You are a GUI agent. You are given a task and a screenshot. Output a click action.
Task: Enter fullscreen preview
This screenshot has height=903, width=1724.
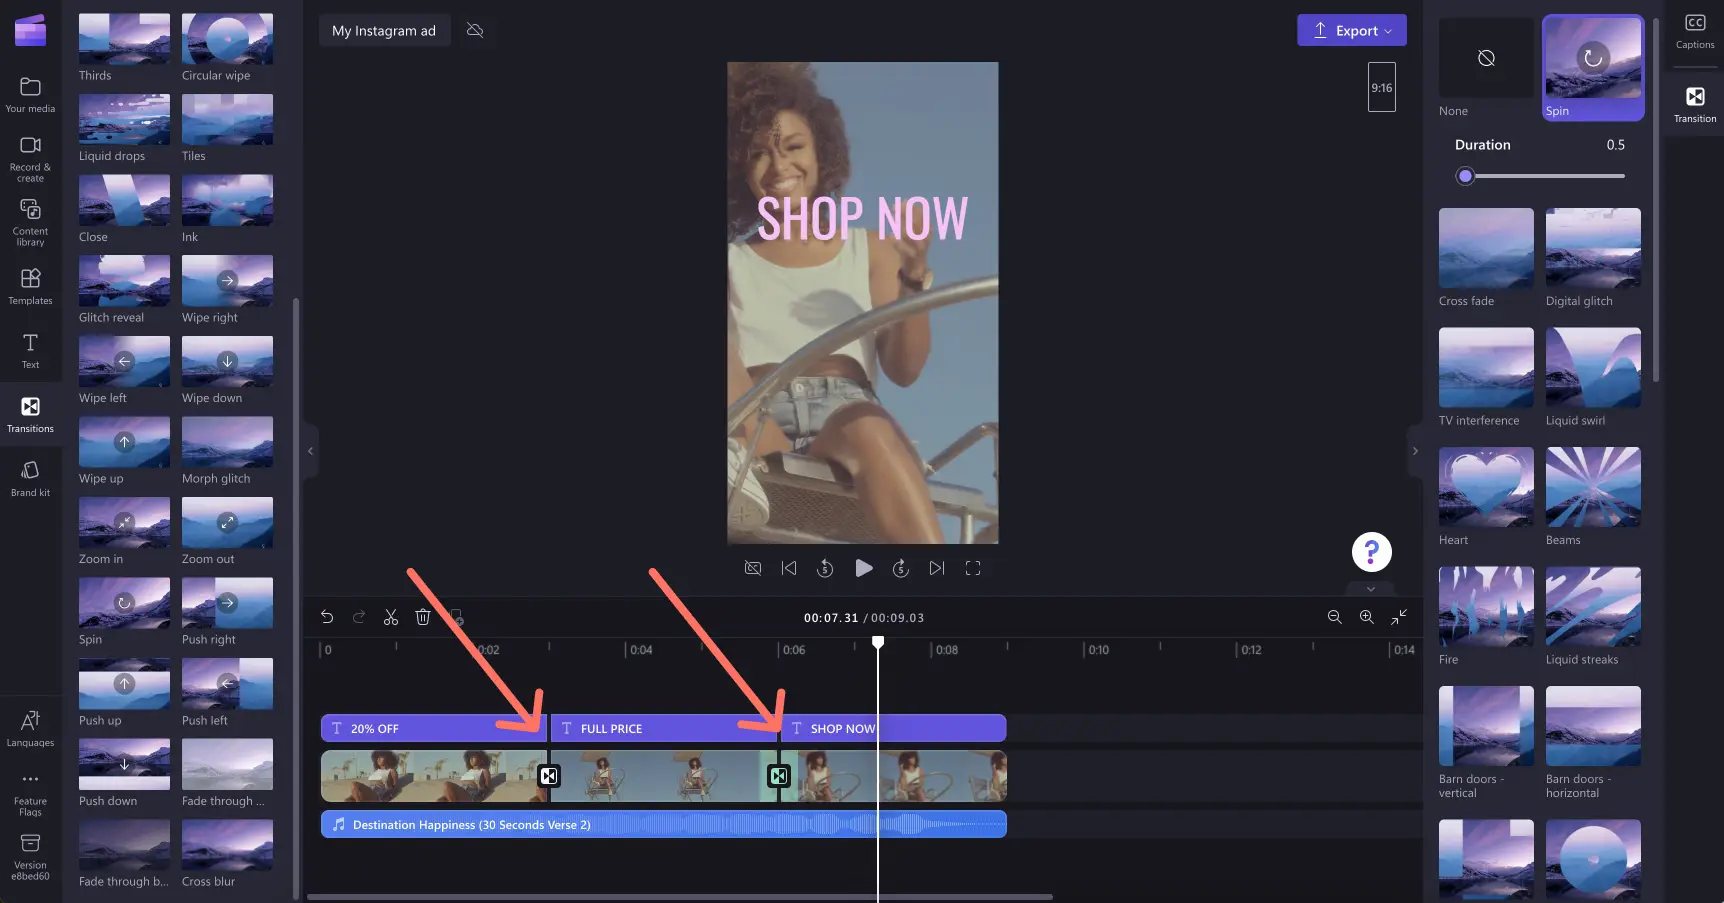click(973, 568)
